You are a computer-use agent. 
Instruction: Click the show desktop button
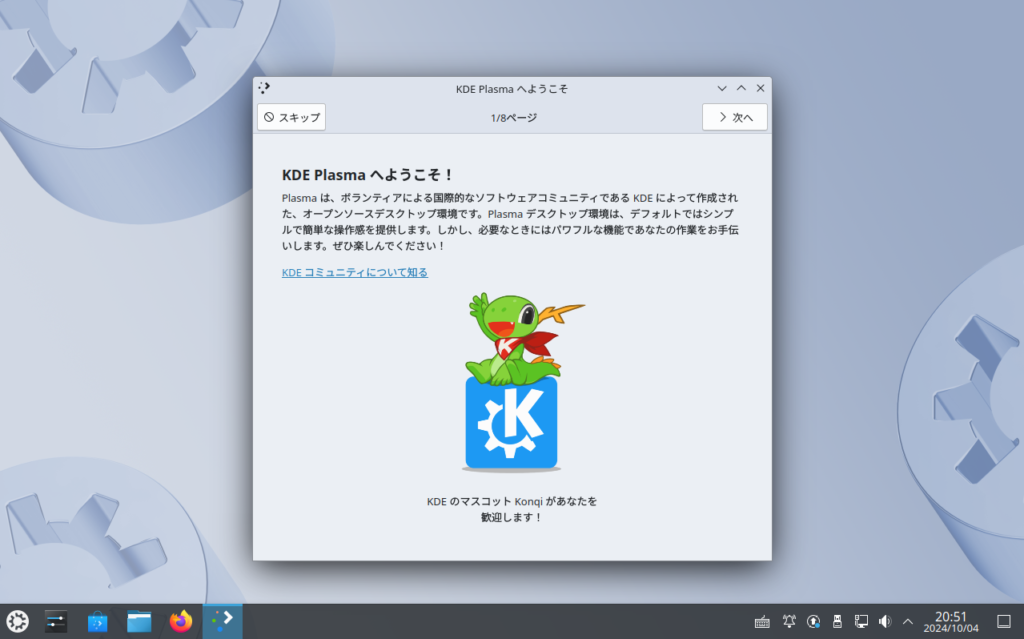[1004, 621]
